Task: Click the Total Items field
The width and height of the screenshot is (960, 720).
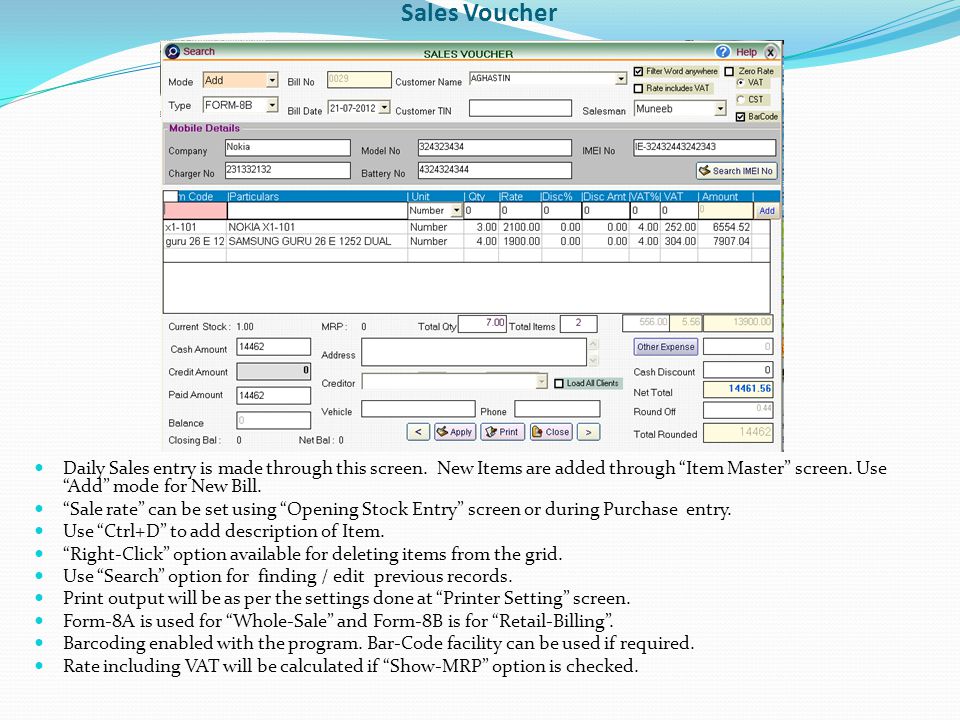Action: coord(578,323)
